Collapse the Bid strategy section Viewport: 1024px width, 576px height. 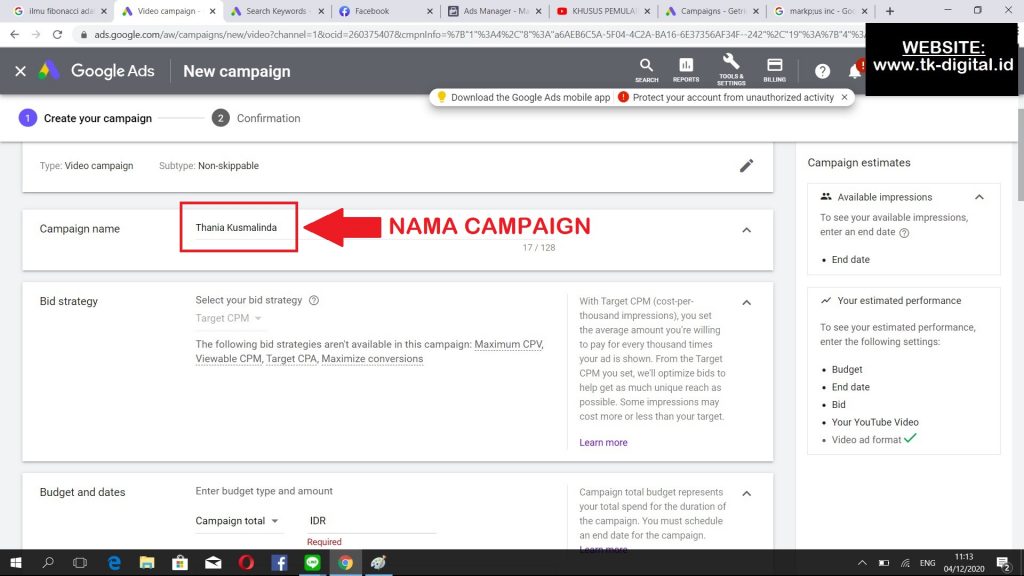pos(746,302)
